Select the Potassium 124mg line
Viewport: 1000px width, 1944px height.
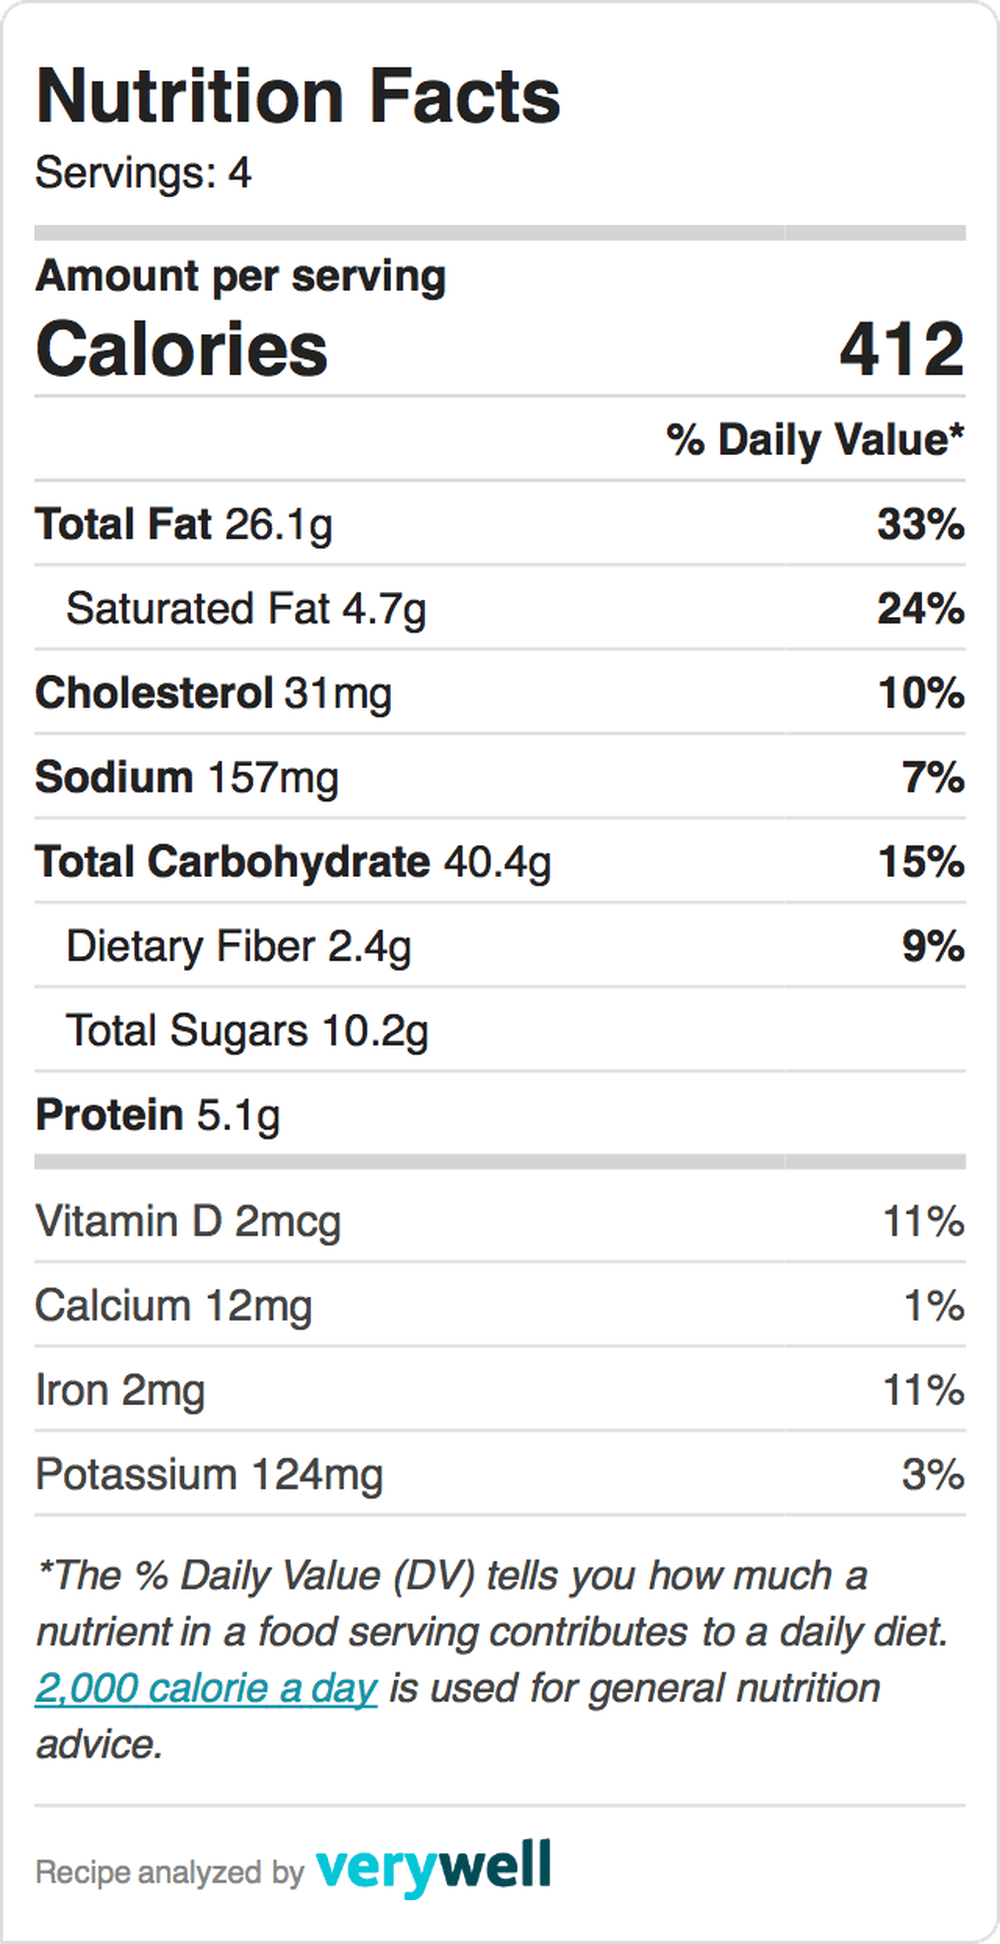click(x=500, y=1474)
